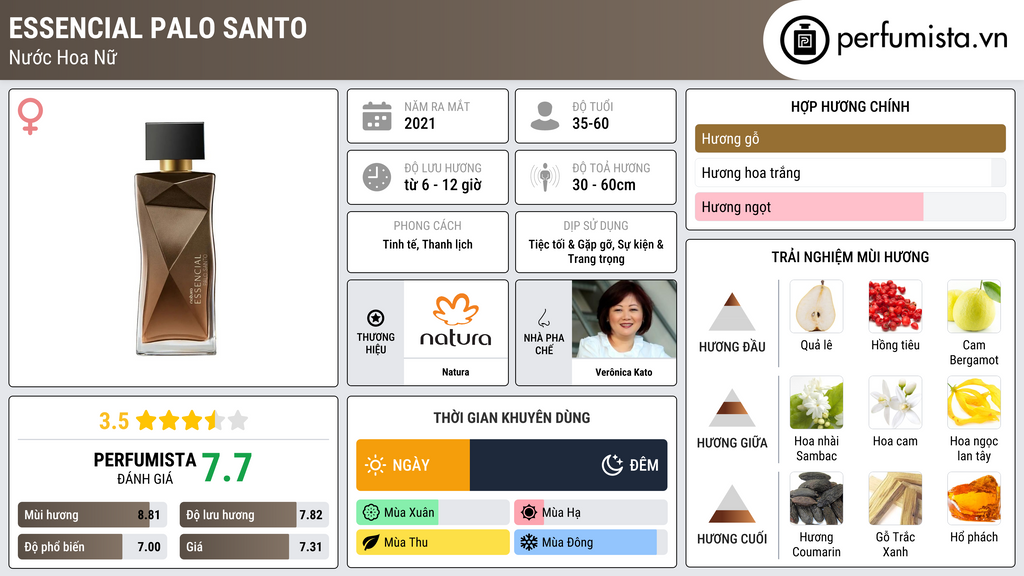Click the snowflake icon for Mùa Đông
Screen dimensions: 1024x576
[x=529, y=542]
